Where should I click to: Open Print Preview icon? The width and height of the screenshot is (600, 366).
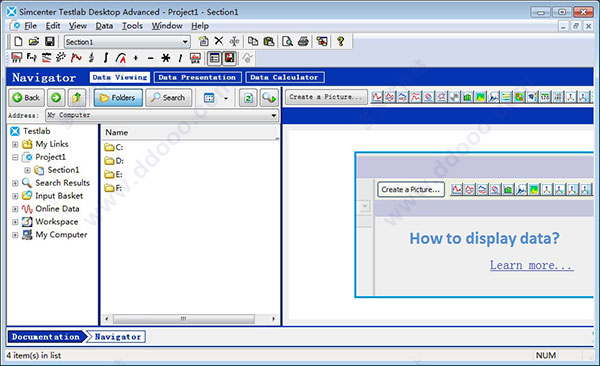coord(287,41)
